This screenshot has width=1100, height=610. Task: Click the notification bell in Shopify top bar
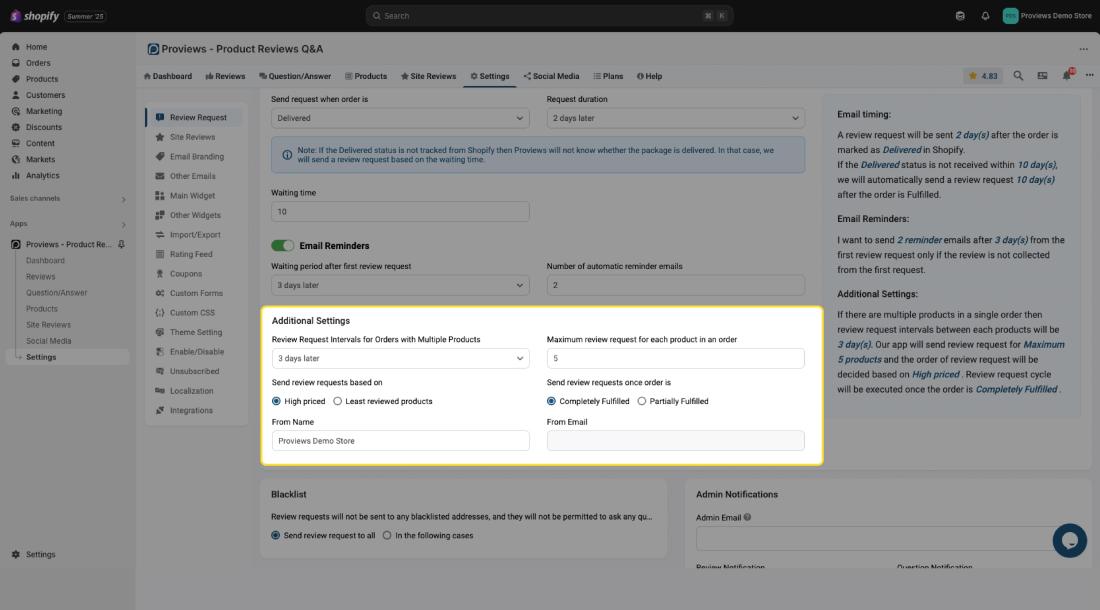(x=985, y=16)
